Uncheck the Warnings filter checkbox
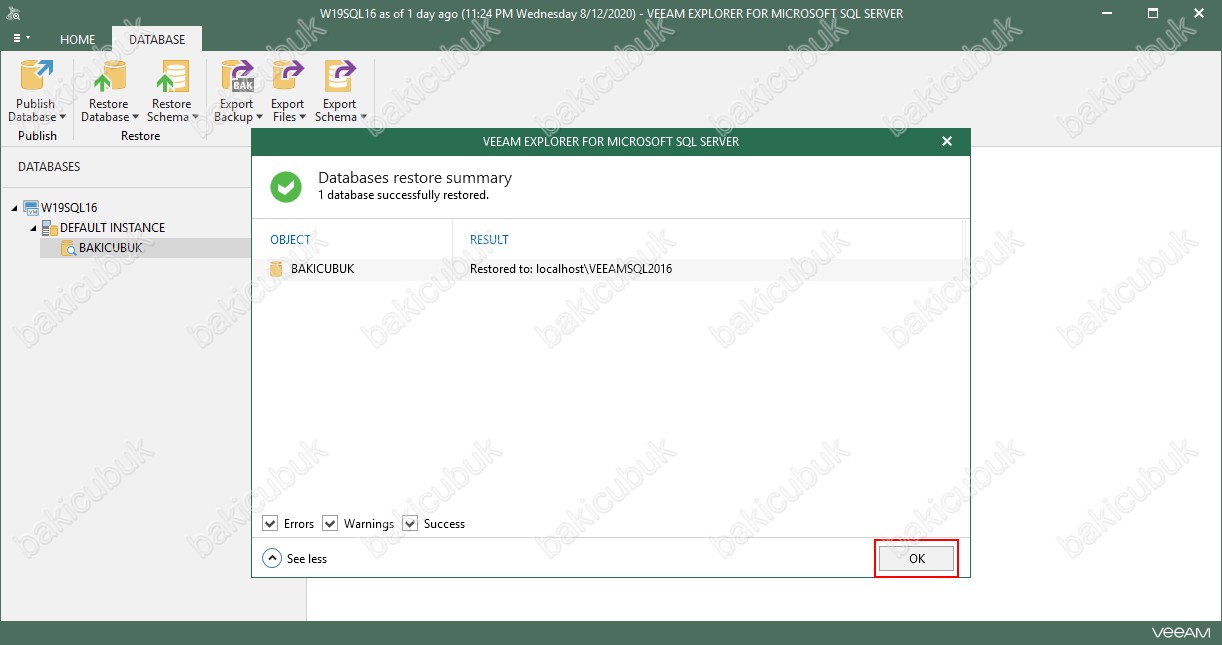The image size is (1222, 645). pos(330,524)
